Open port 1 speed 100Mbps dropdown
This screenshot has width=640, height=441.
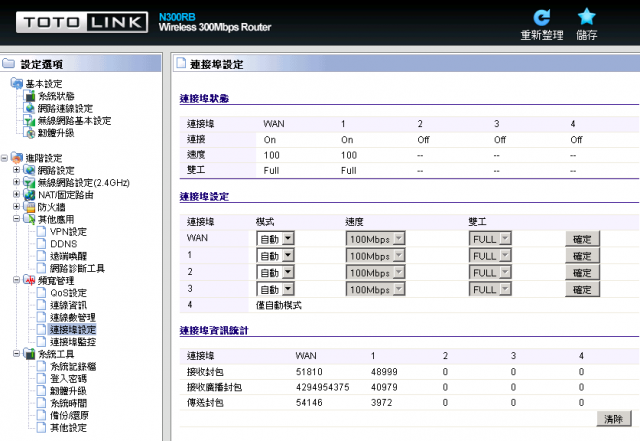pos(375,256)
